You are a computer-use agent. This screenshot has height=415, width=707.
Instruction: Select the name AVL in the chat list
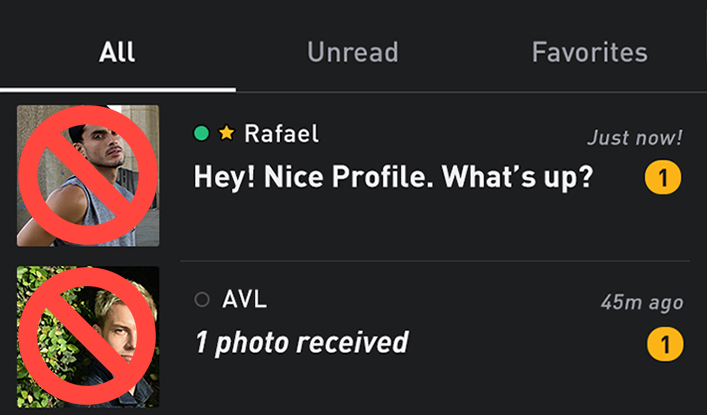click(x=245, y=299)
